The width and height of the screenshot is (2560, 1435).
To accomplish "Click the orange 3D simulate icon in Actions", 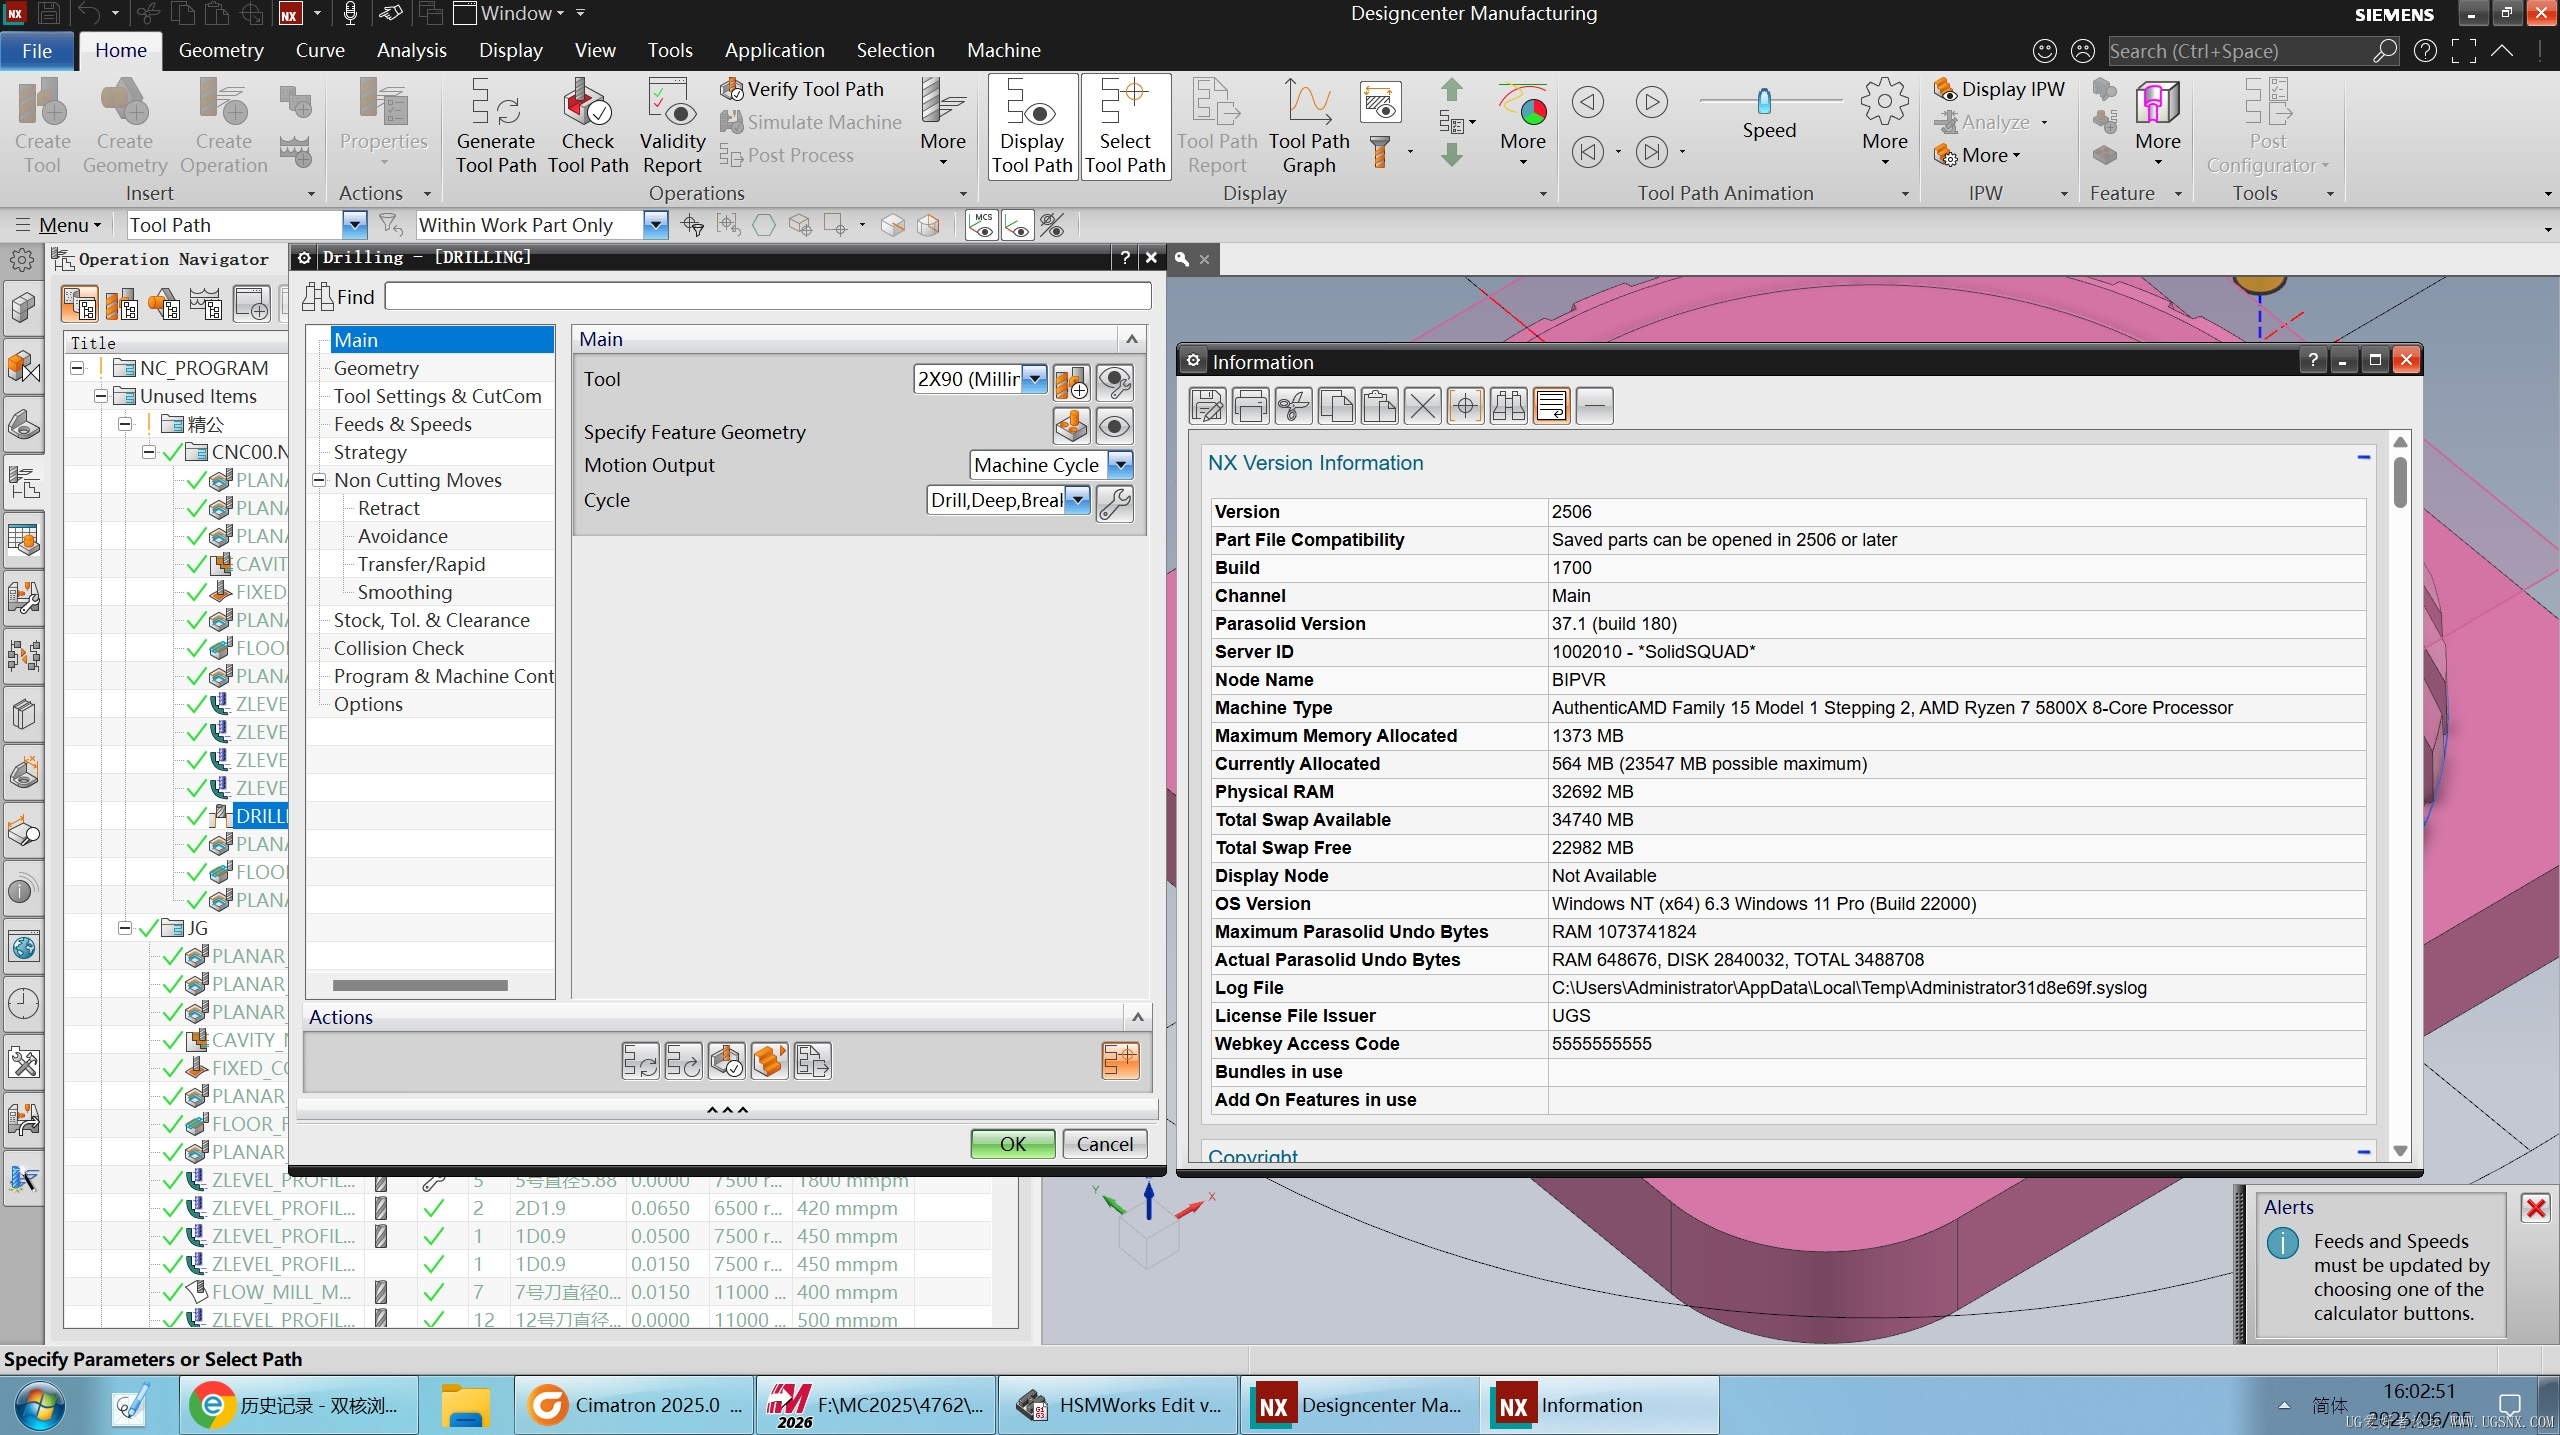I will click(x=769, y=1061).
